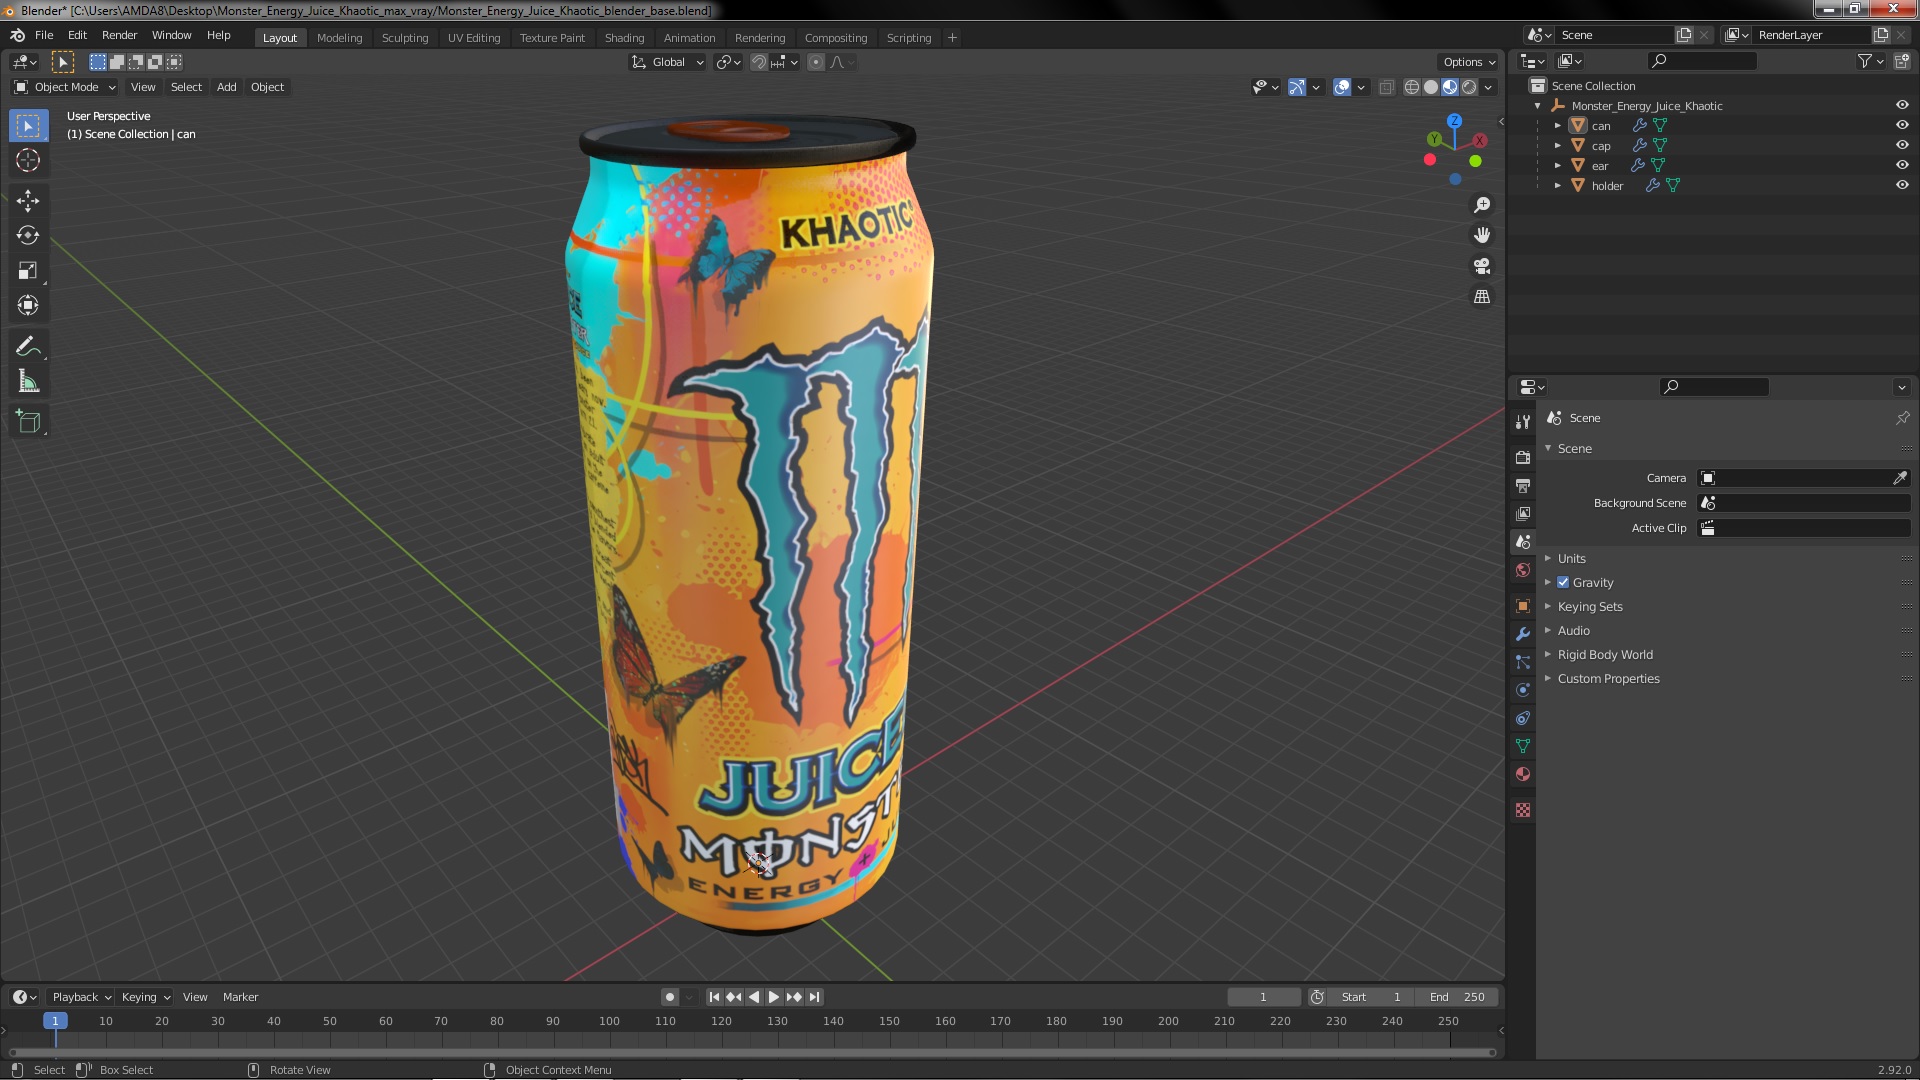Select the Add Cube tool
The width and height of the screenshot is (1920, 1080).
28,422
